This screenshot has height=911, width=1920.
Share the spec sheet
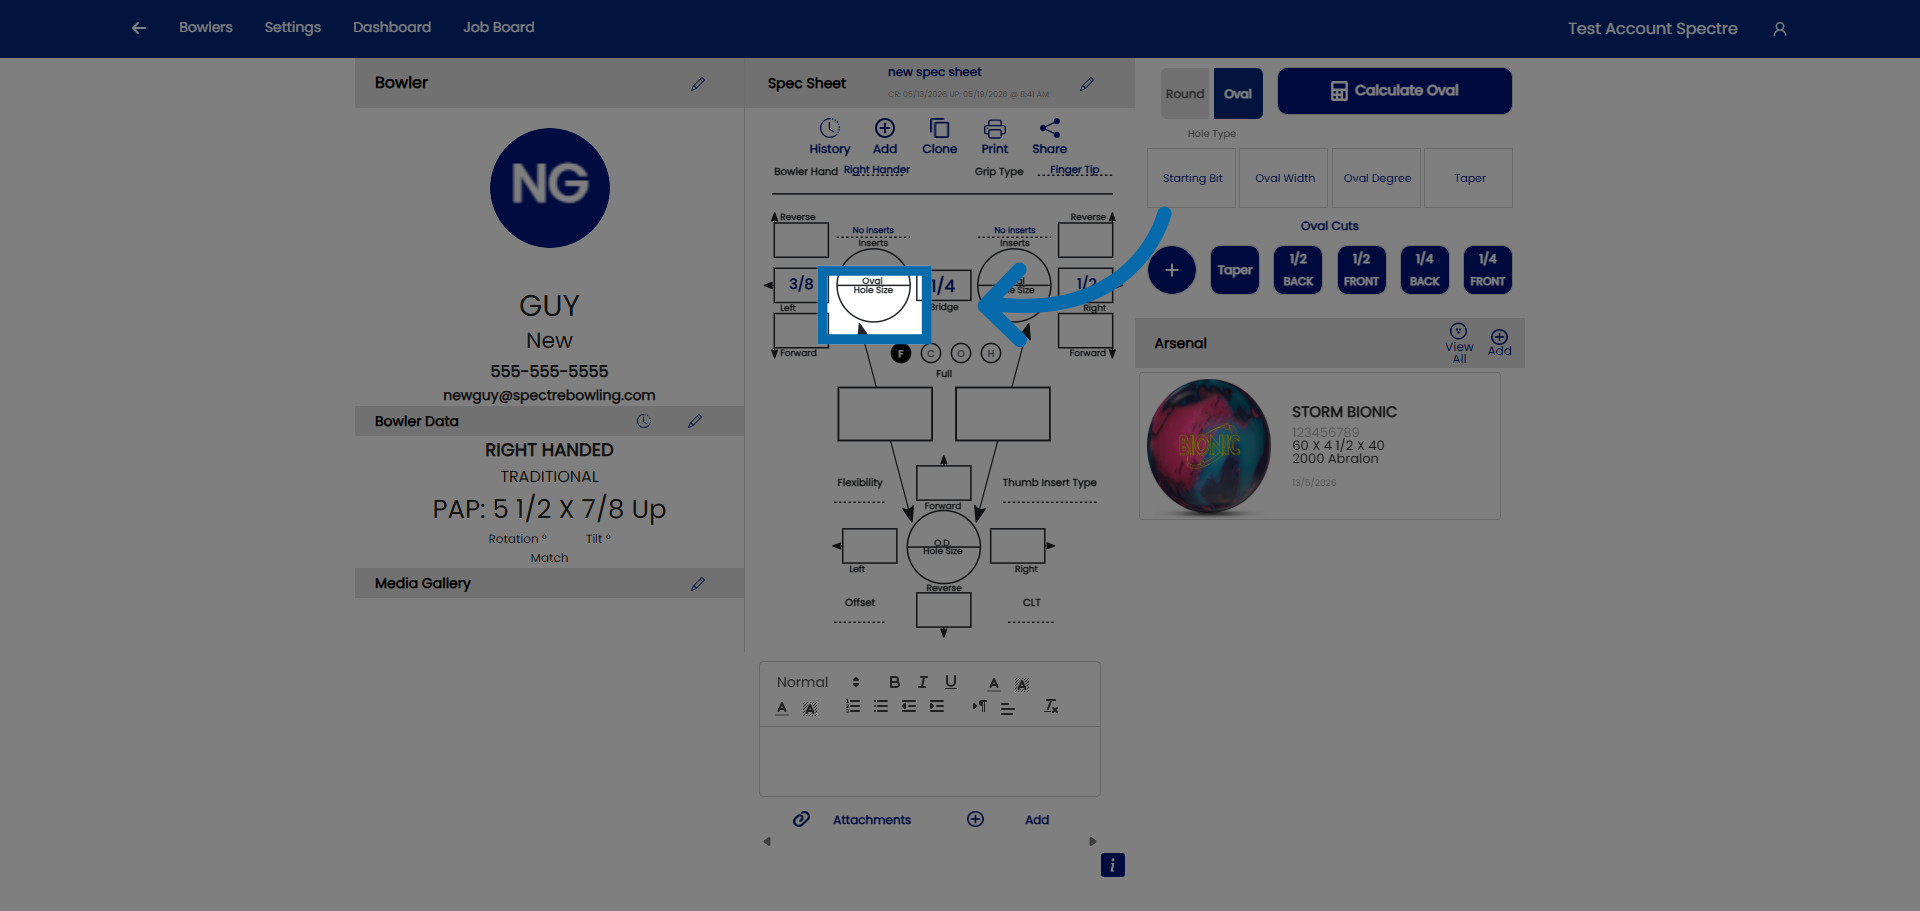coord(1050,137)
